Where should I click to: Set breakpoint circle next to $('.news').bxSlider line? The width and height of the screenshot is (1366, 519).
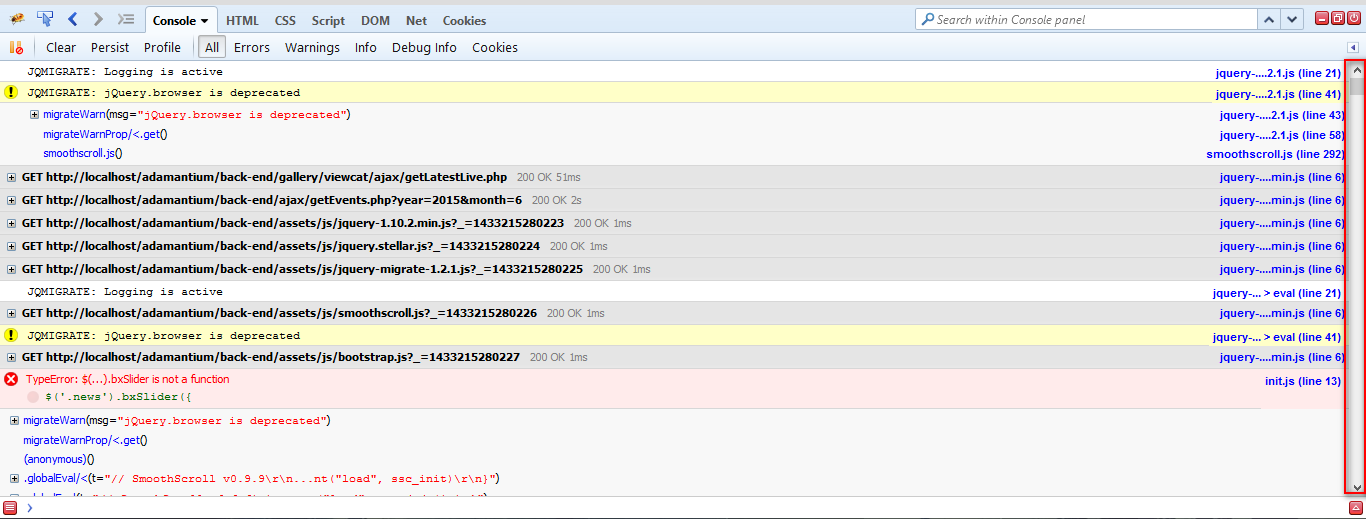(x=33, y=397)
